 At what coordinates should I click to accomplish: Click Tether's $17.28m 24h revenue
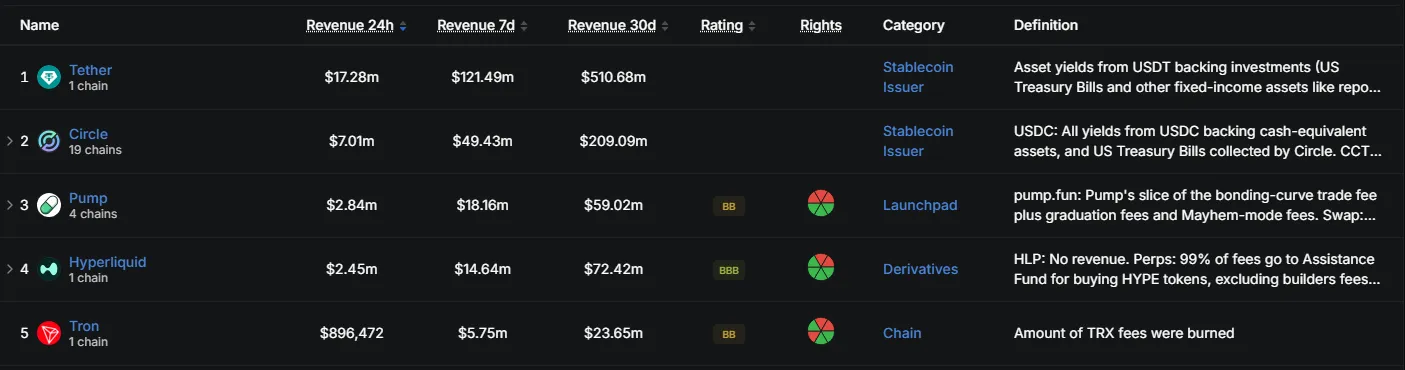(352, 77)
